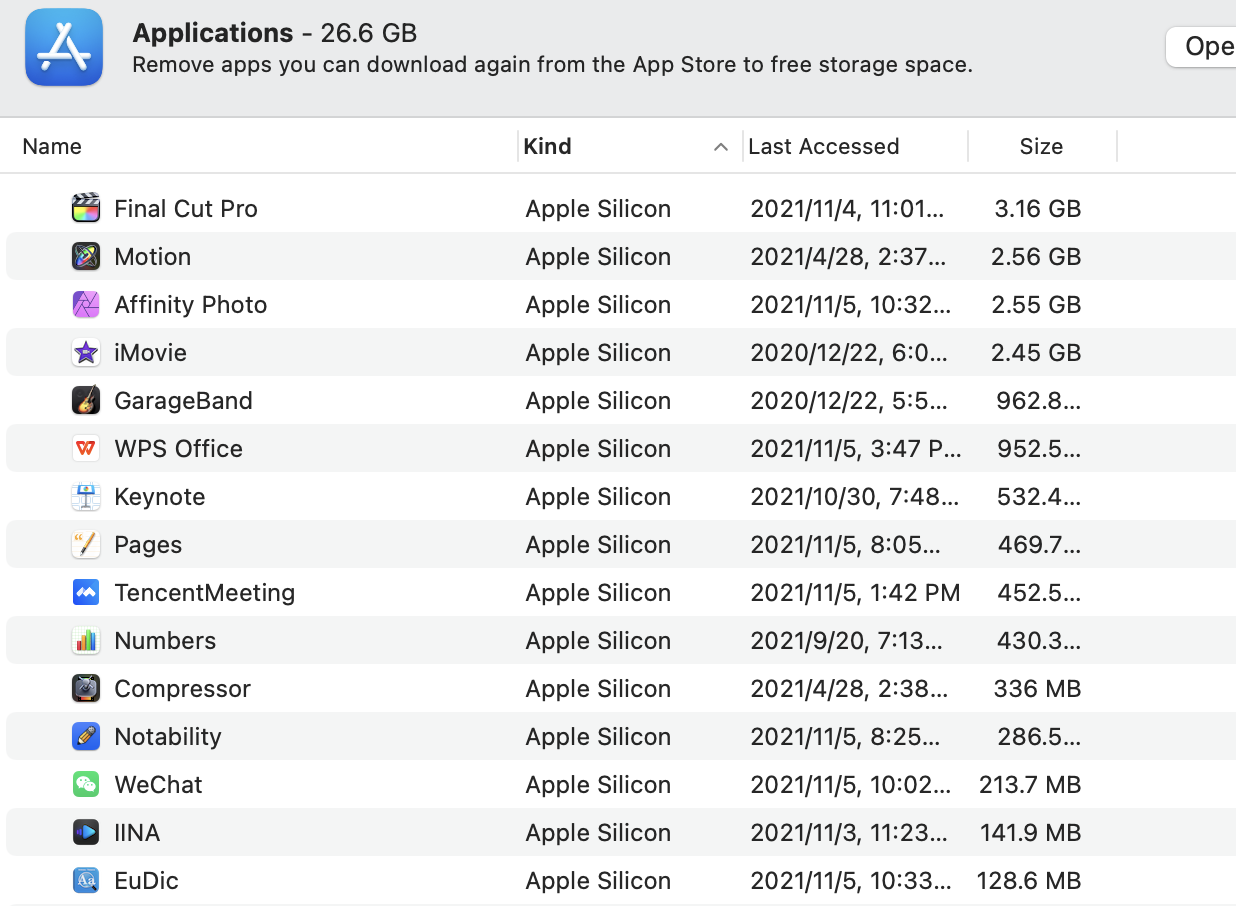The width and height of the screenshot is (1236, 906).
Task: Click the Final Cut Pro app icon
Action: [x=85, y=208]
